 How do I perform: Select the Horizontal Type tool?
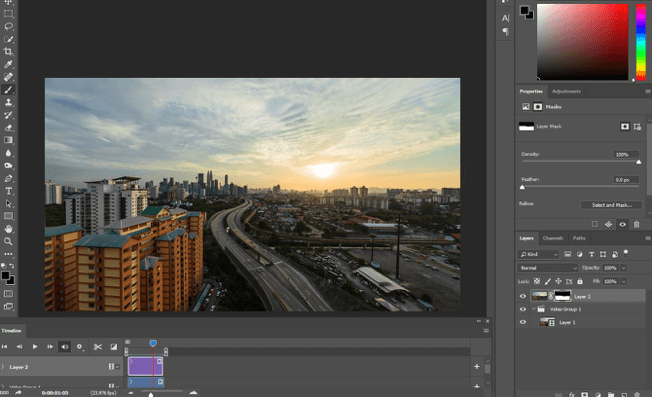click(8, 191)
